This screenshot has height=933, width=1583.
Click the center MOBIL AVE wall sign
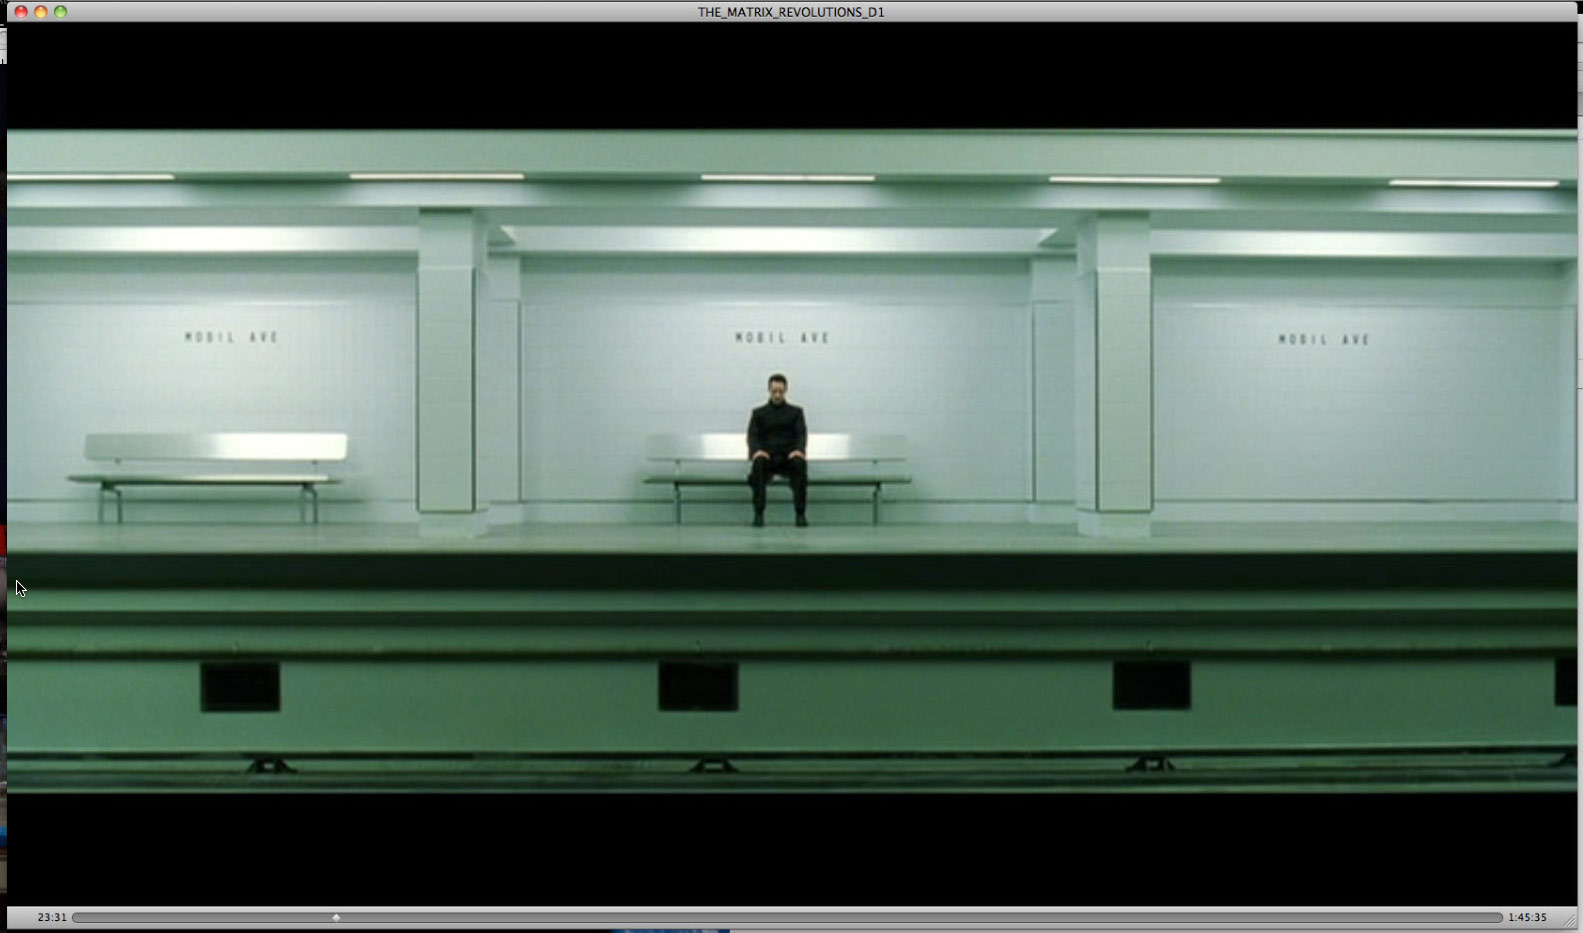tap(782, 338)
